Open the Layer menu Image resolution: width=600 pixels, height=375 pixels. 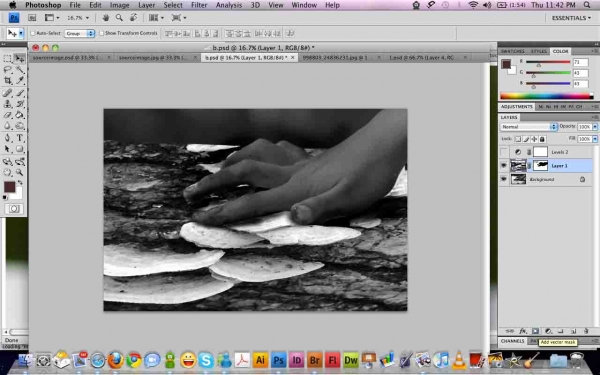147,5
